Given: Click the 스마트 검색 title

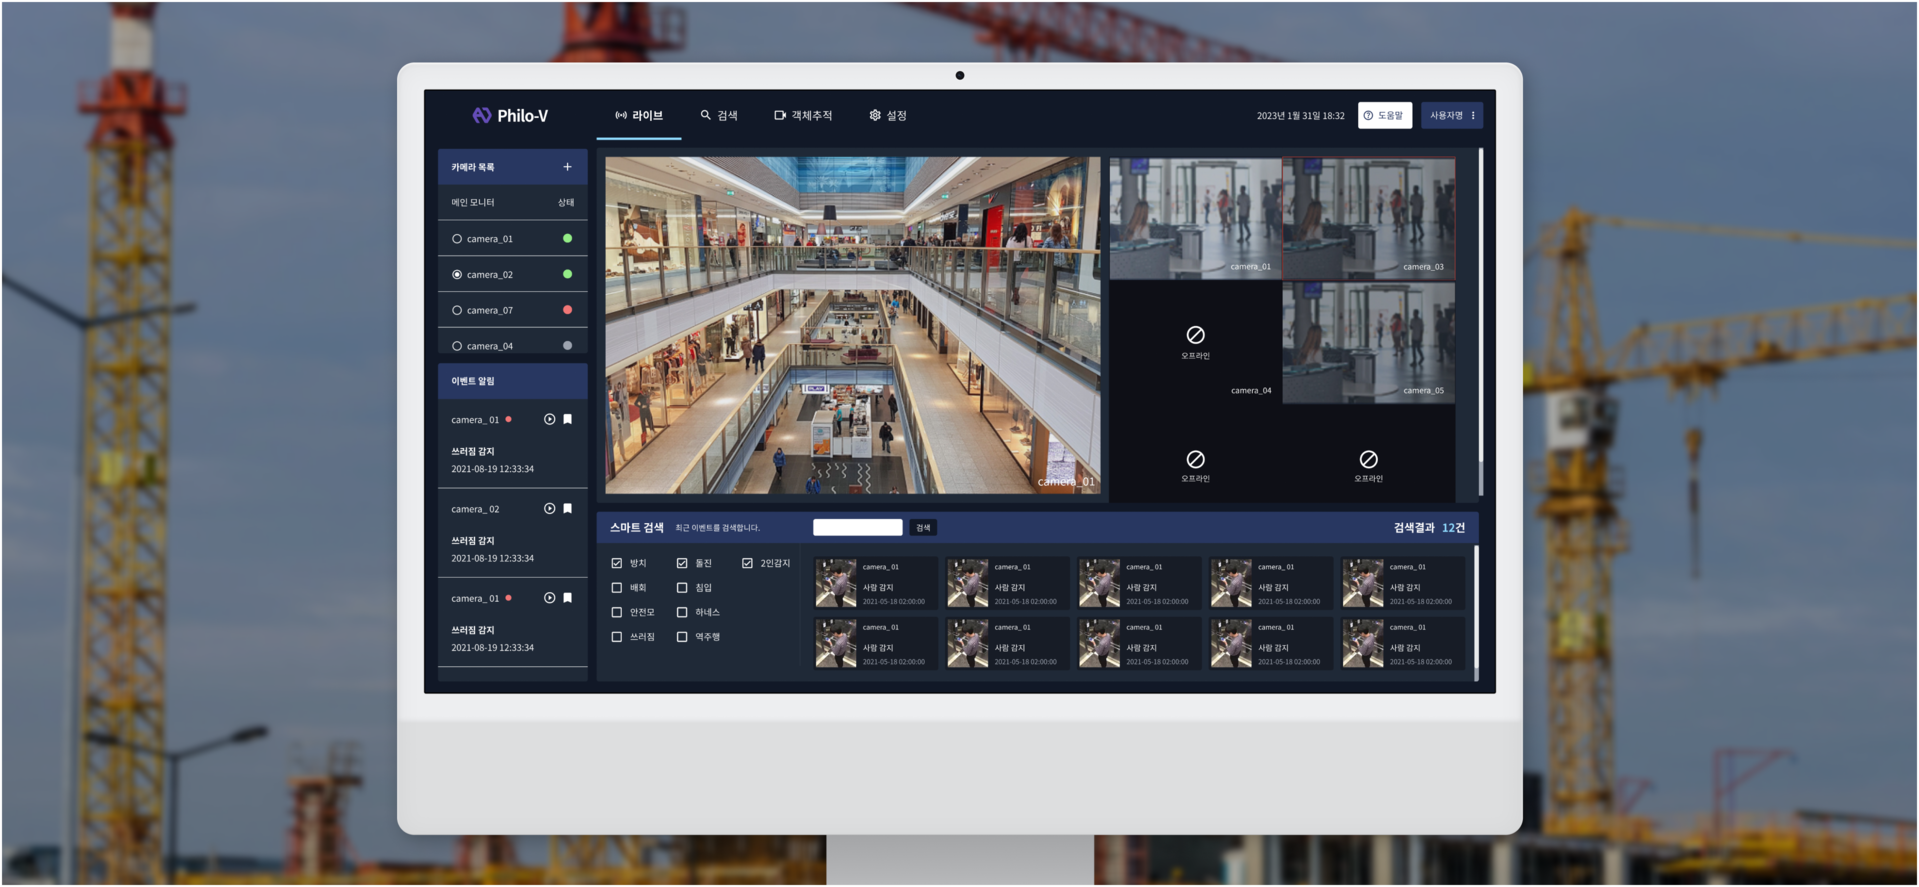Looking at the screenshot, I should [637, 528].
